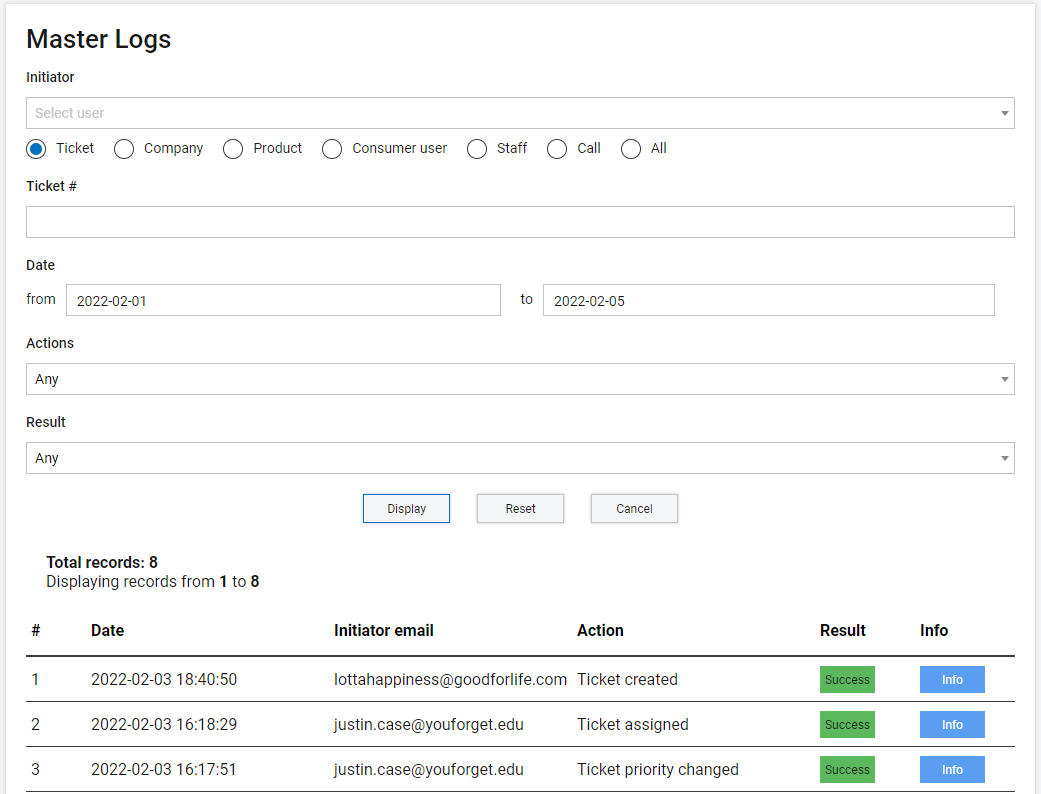Open Info for Ticket created record
This screenshot has width=1041, height=794.
point(952,680)
